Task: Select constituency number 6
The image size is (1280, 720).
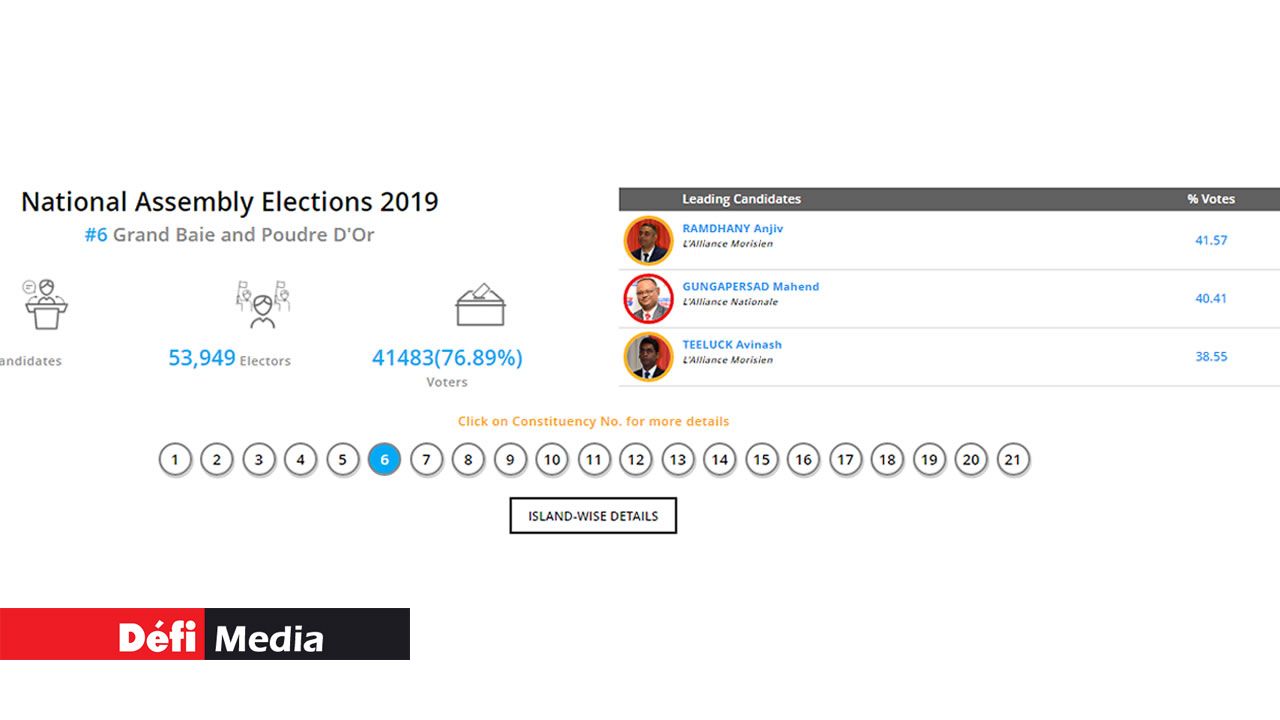Action: (384, 460)
